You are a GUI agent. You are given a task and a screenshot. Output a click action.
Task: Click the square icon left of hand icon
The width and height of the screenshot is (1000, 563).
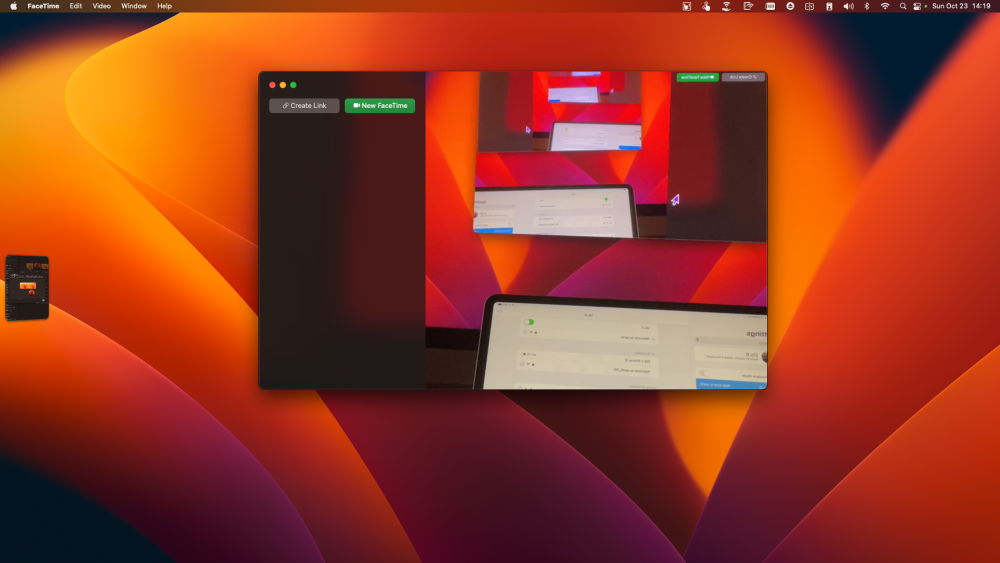click(x=687, y=6)
